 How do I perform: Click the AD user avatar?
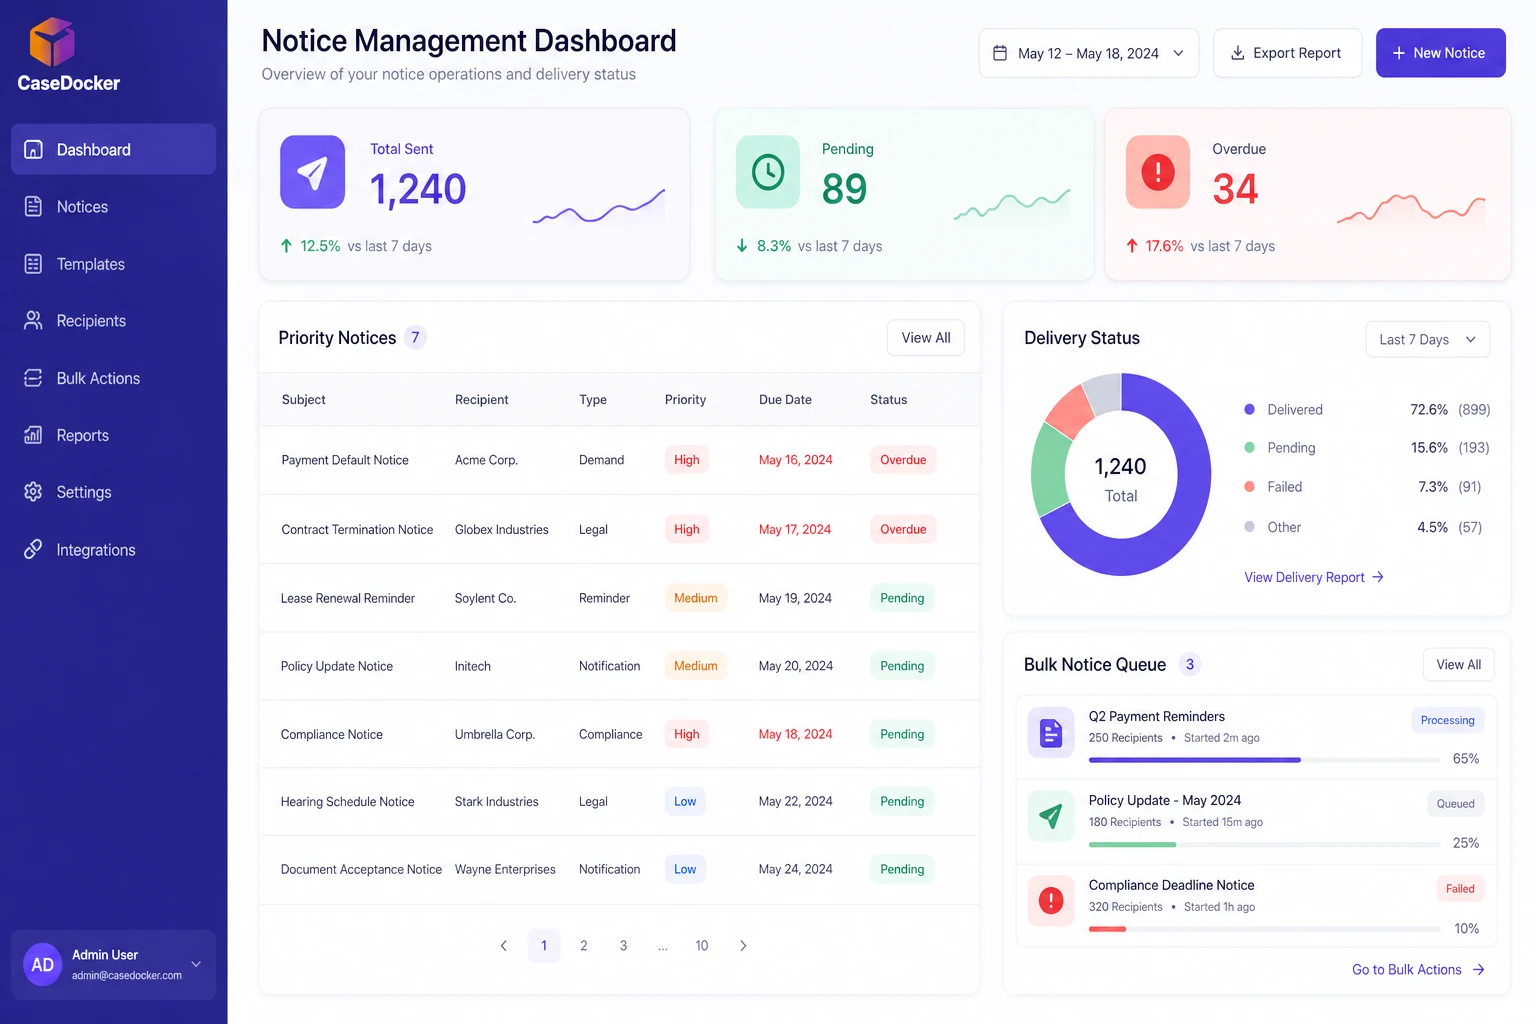point(43,965)
